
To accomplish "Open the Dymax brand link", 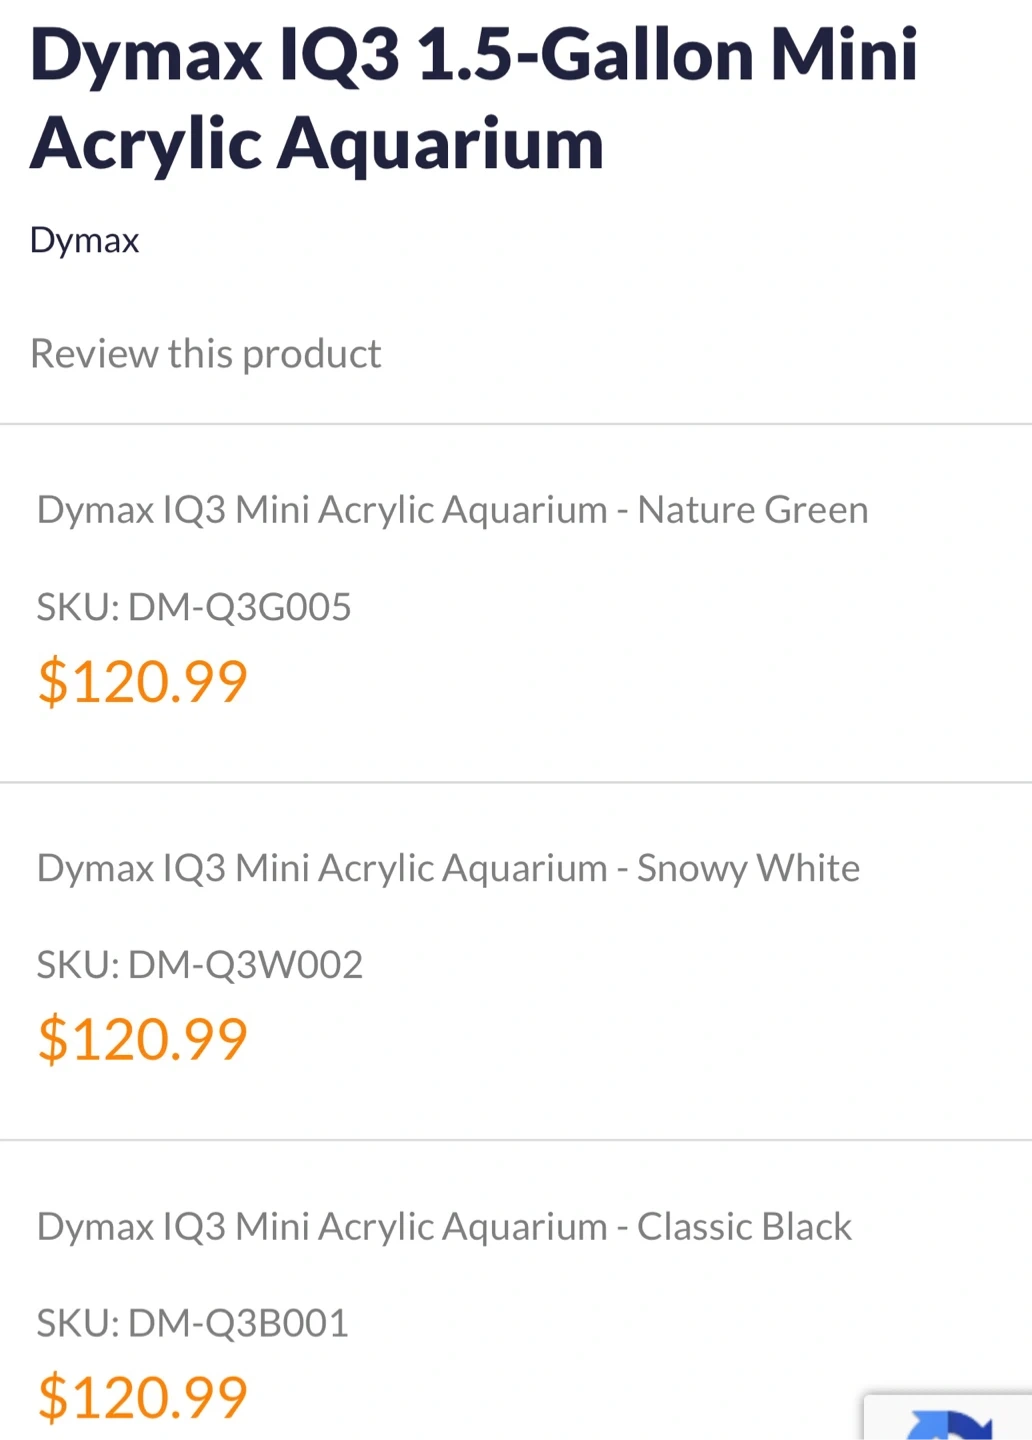I will tap(85, 241).
